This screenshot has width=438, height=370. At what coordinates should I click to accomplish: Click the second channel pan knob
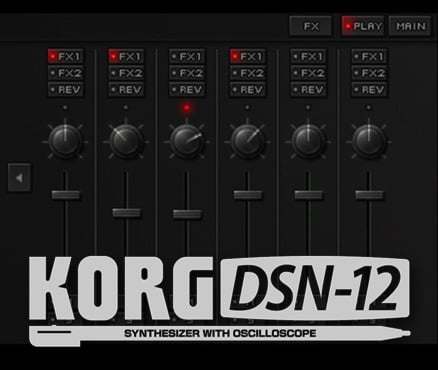pyautogui.click(x=126, y=141)
